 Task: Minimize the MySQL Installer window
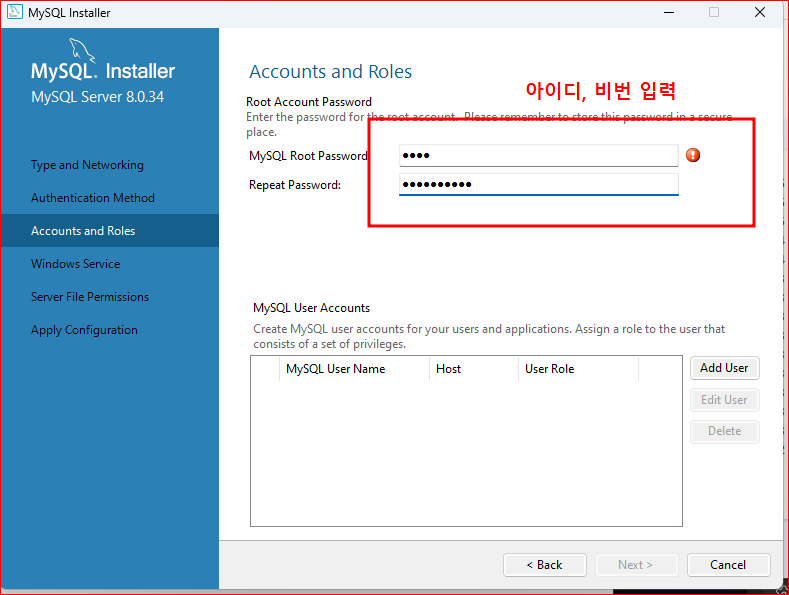point(669,12)
